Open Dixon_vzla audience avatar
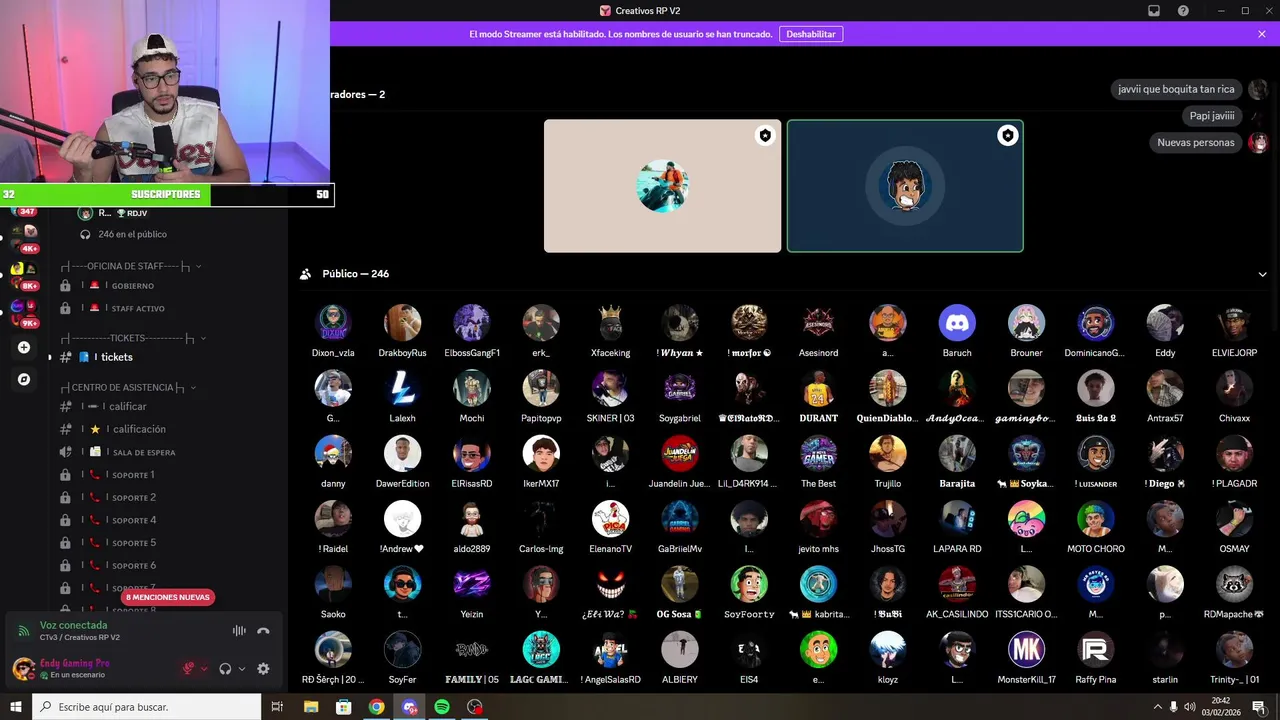 click(x=333, y=323)
